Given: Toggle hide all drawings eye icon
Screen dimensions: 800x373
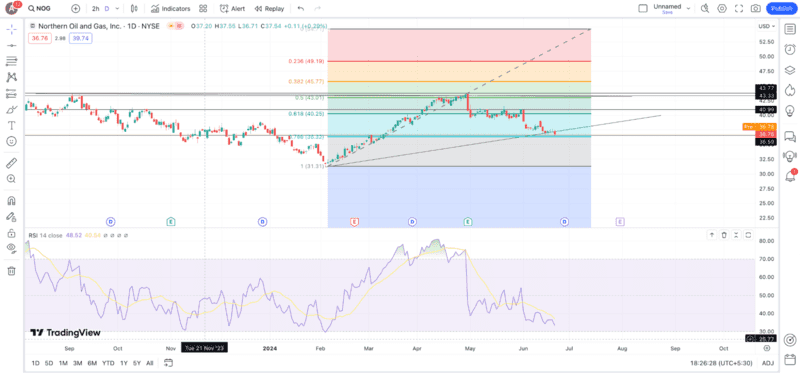Looking at the screenshot, I should 11,248.
